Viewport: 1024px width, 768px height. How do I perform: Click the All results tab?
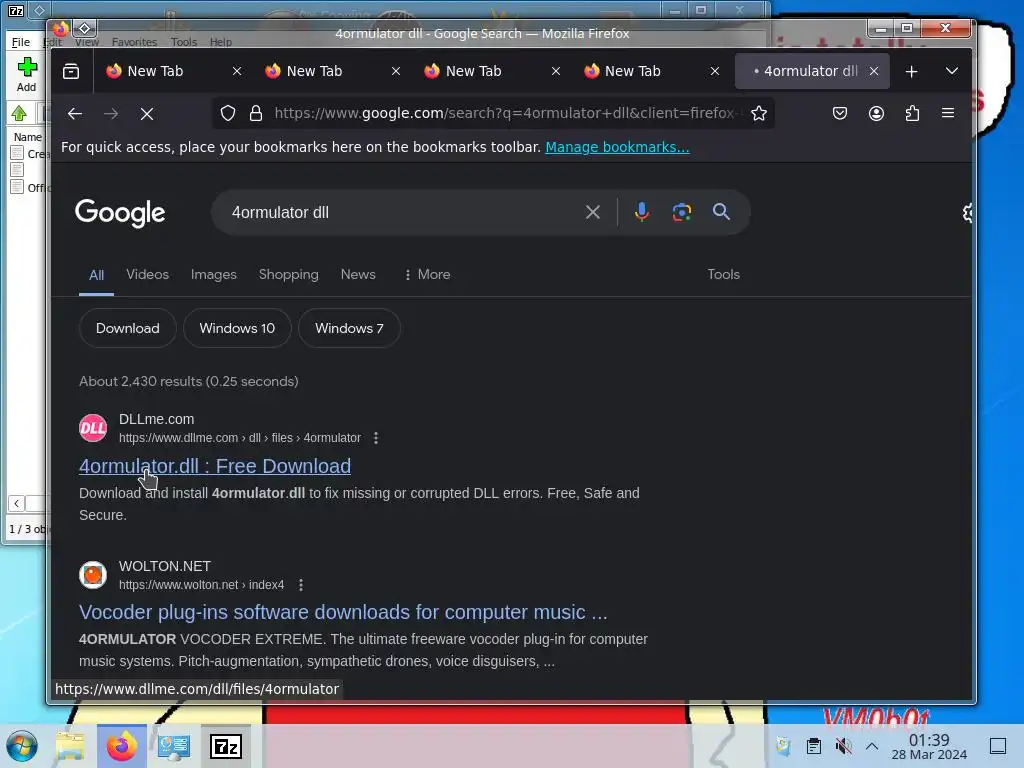coord(96,275)
